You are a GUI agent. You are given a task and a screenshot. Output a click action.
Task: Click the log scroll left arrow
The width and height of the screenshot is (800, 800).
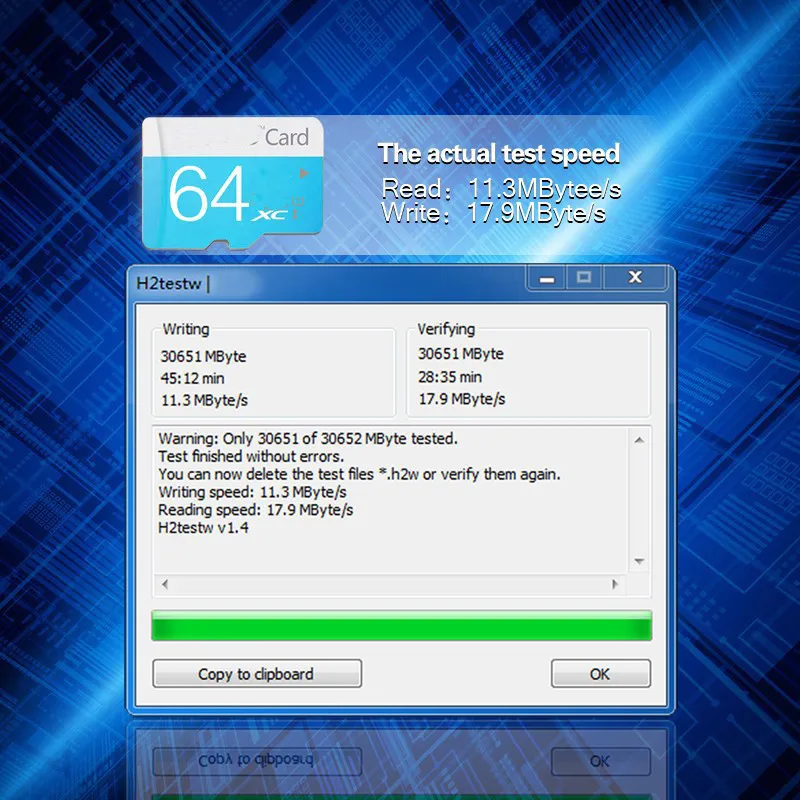165,584
